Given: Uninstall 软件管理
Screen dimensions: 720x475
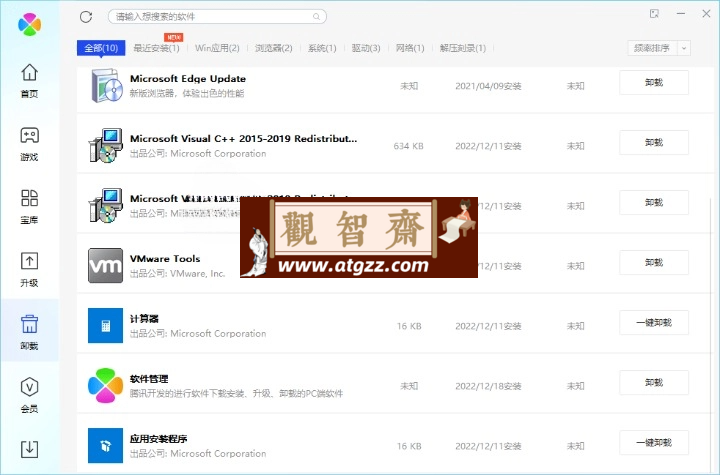Looking at the screenshot, I should click(x=654, y=383).
